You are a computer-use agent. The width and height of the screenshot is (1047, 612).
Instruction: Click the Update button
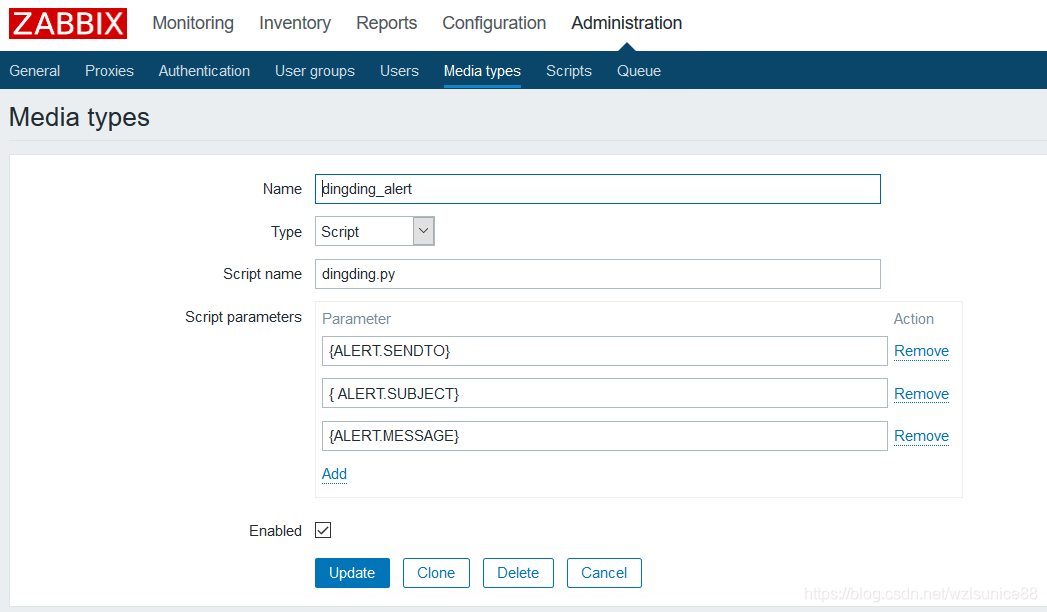click(352, 573)
